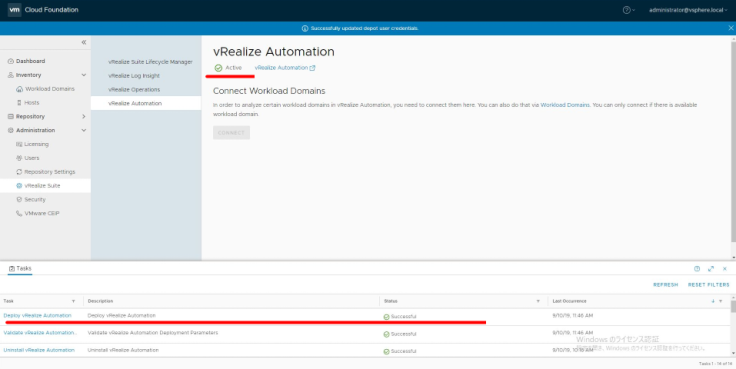
Task: Click the info icon in notification banner
Action: (305, 29)
